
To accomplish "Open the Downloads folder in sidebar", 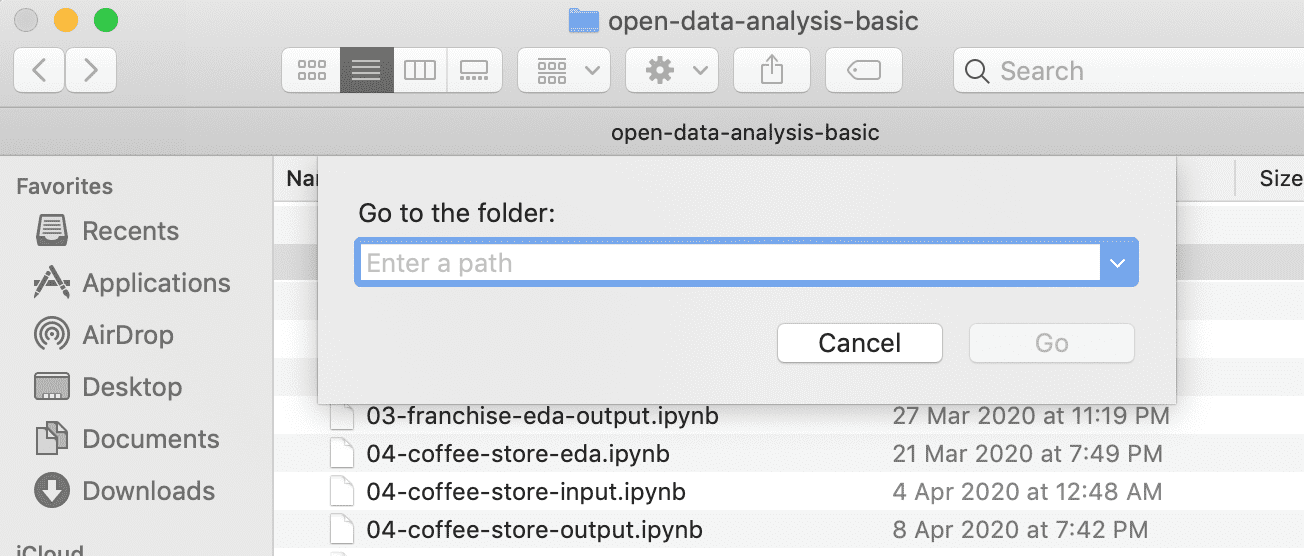I will point(148,491).
